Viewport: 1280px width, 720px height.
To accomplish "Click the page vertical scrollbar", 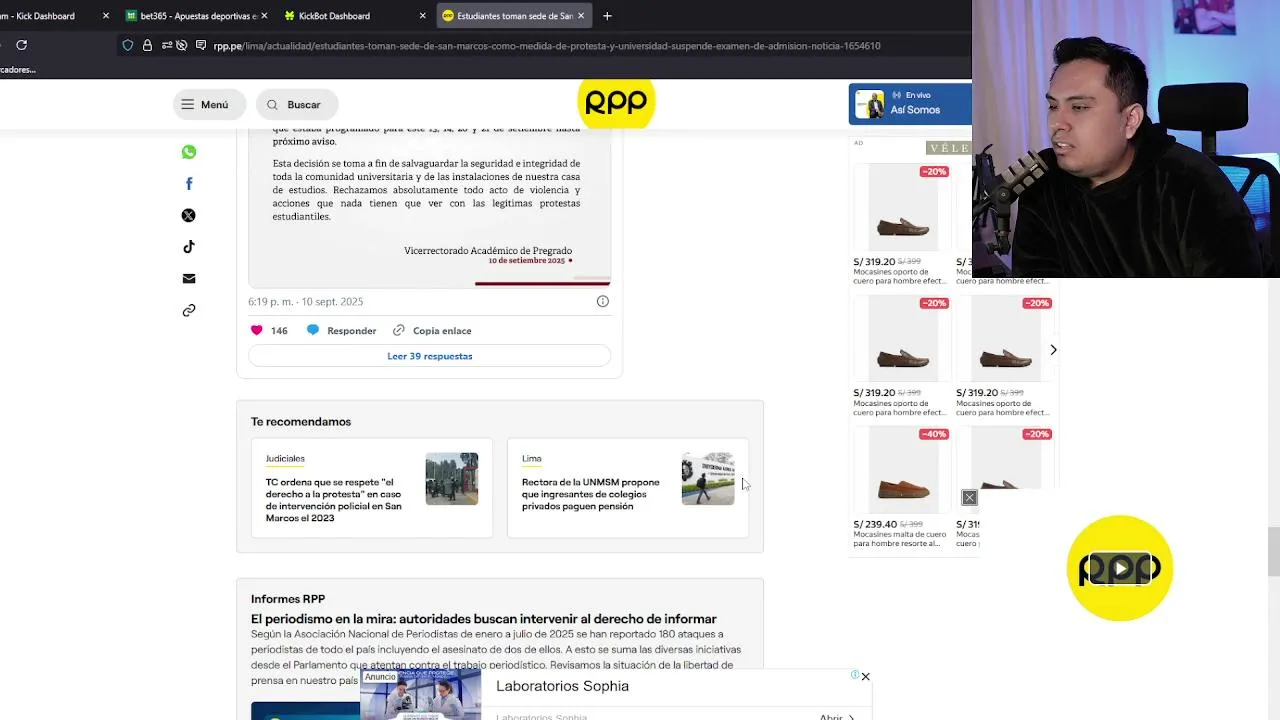I will point(1273,552).
